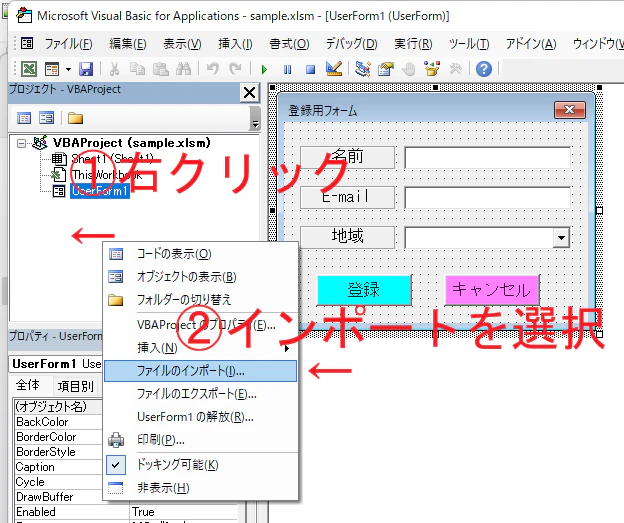
Task: Select the BorderColor property row
Action: point(58,437)
